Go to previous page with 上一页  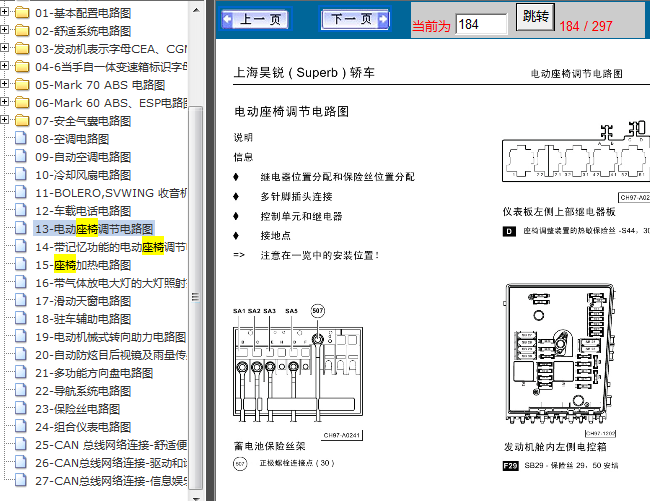point(255,19)
